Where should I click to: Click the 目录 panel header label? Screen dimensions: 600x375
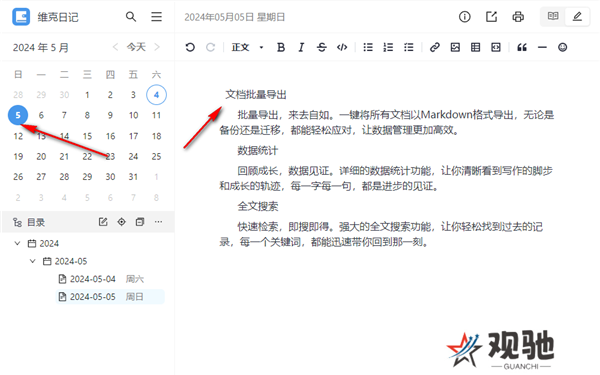coord(36,222)
